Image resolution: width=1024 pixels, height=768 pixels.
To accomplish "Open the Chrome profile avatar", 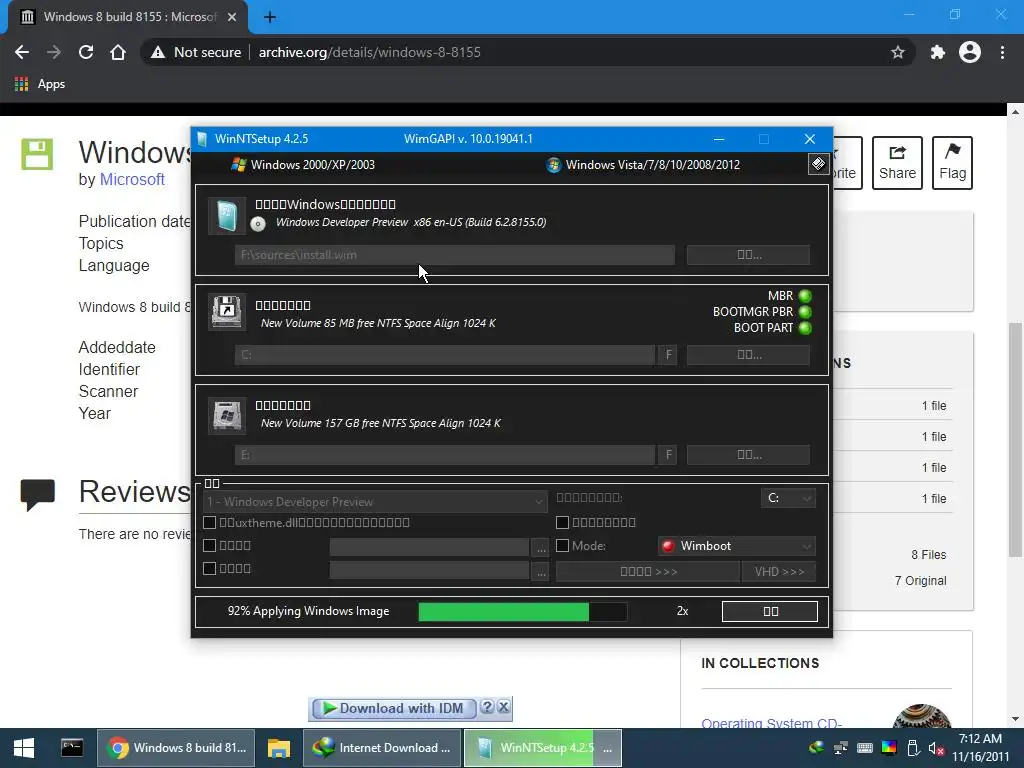I will 970,52.
